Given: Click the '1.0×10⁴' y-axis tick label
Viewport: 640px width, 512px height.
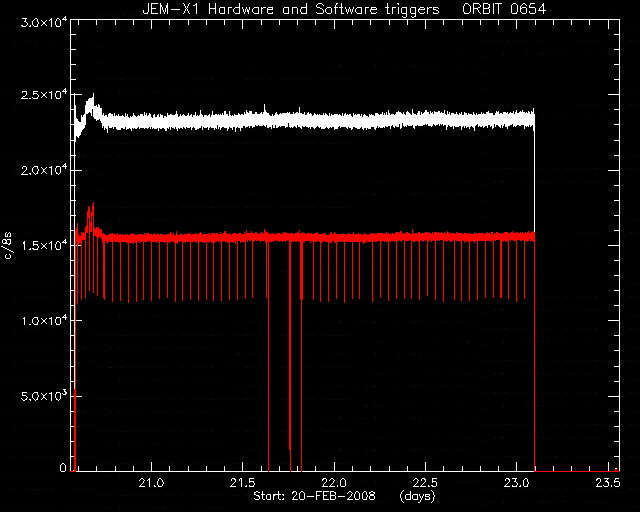Looking at the screenshot, I should point(44,320).
